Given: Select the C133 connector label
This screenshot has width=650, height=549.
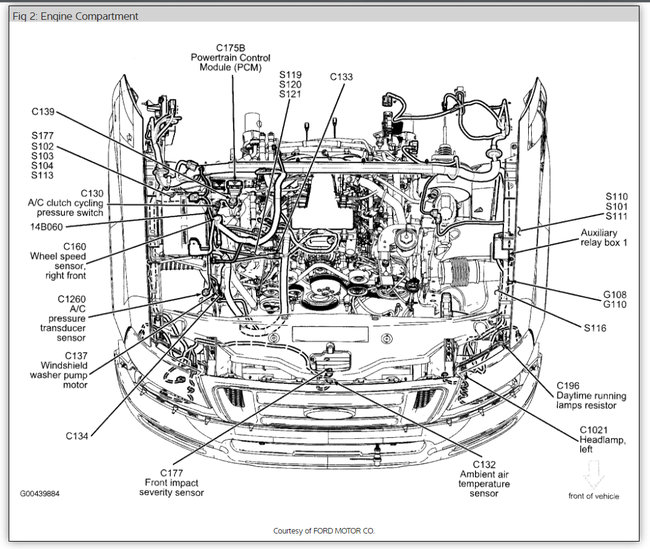Looking at the screenshot, I should click(x=341, y=77).
